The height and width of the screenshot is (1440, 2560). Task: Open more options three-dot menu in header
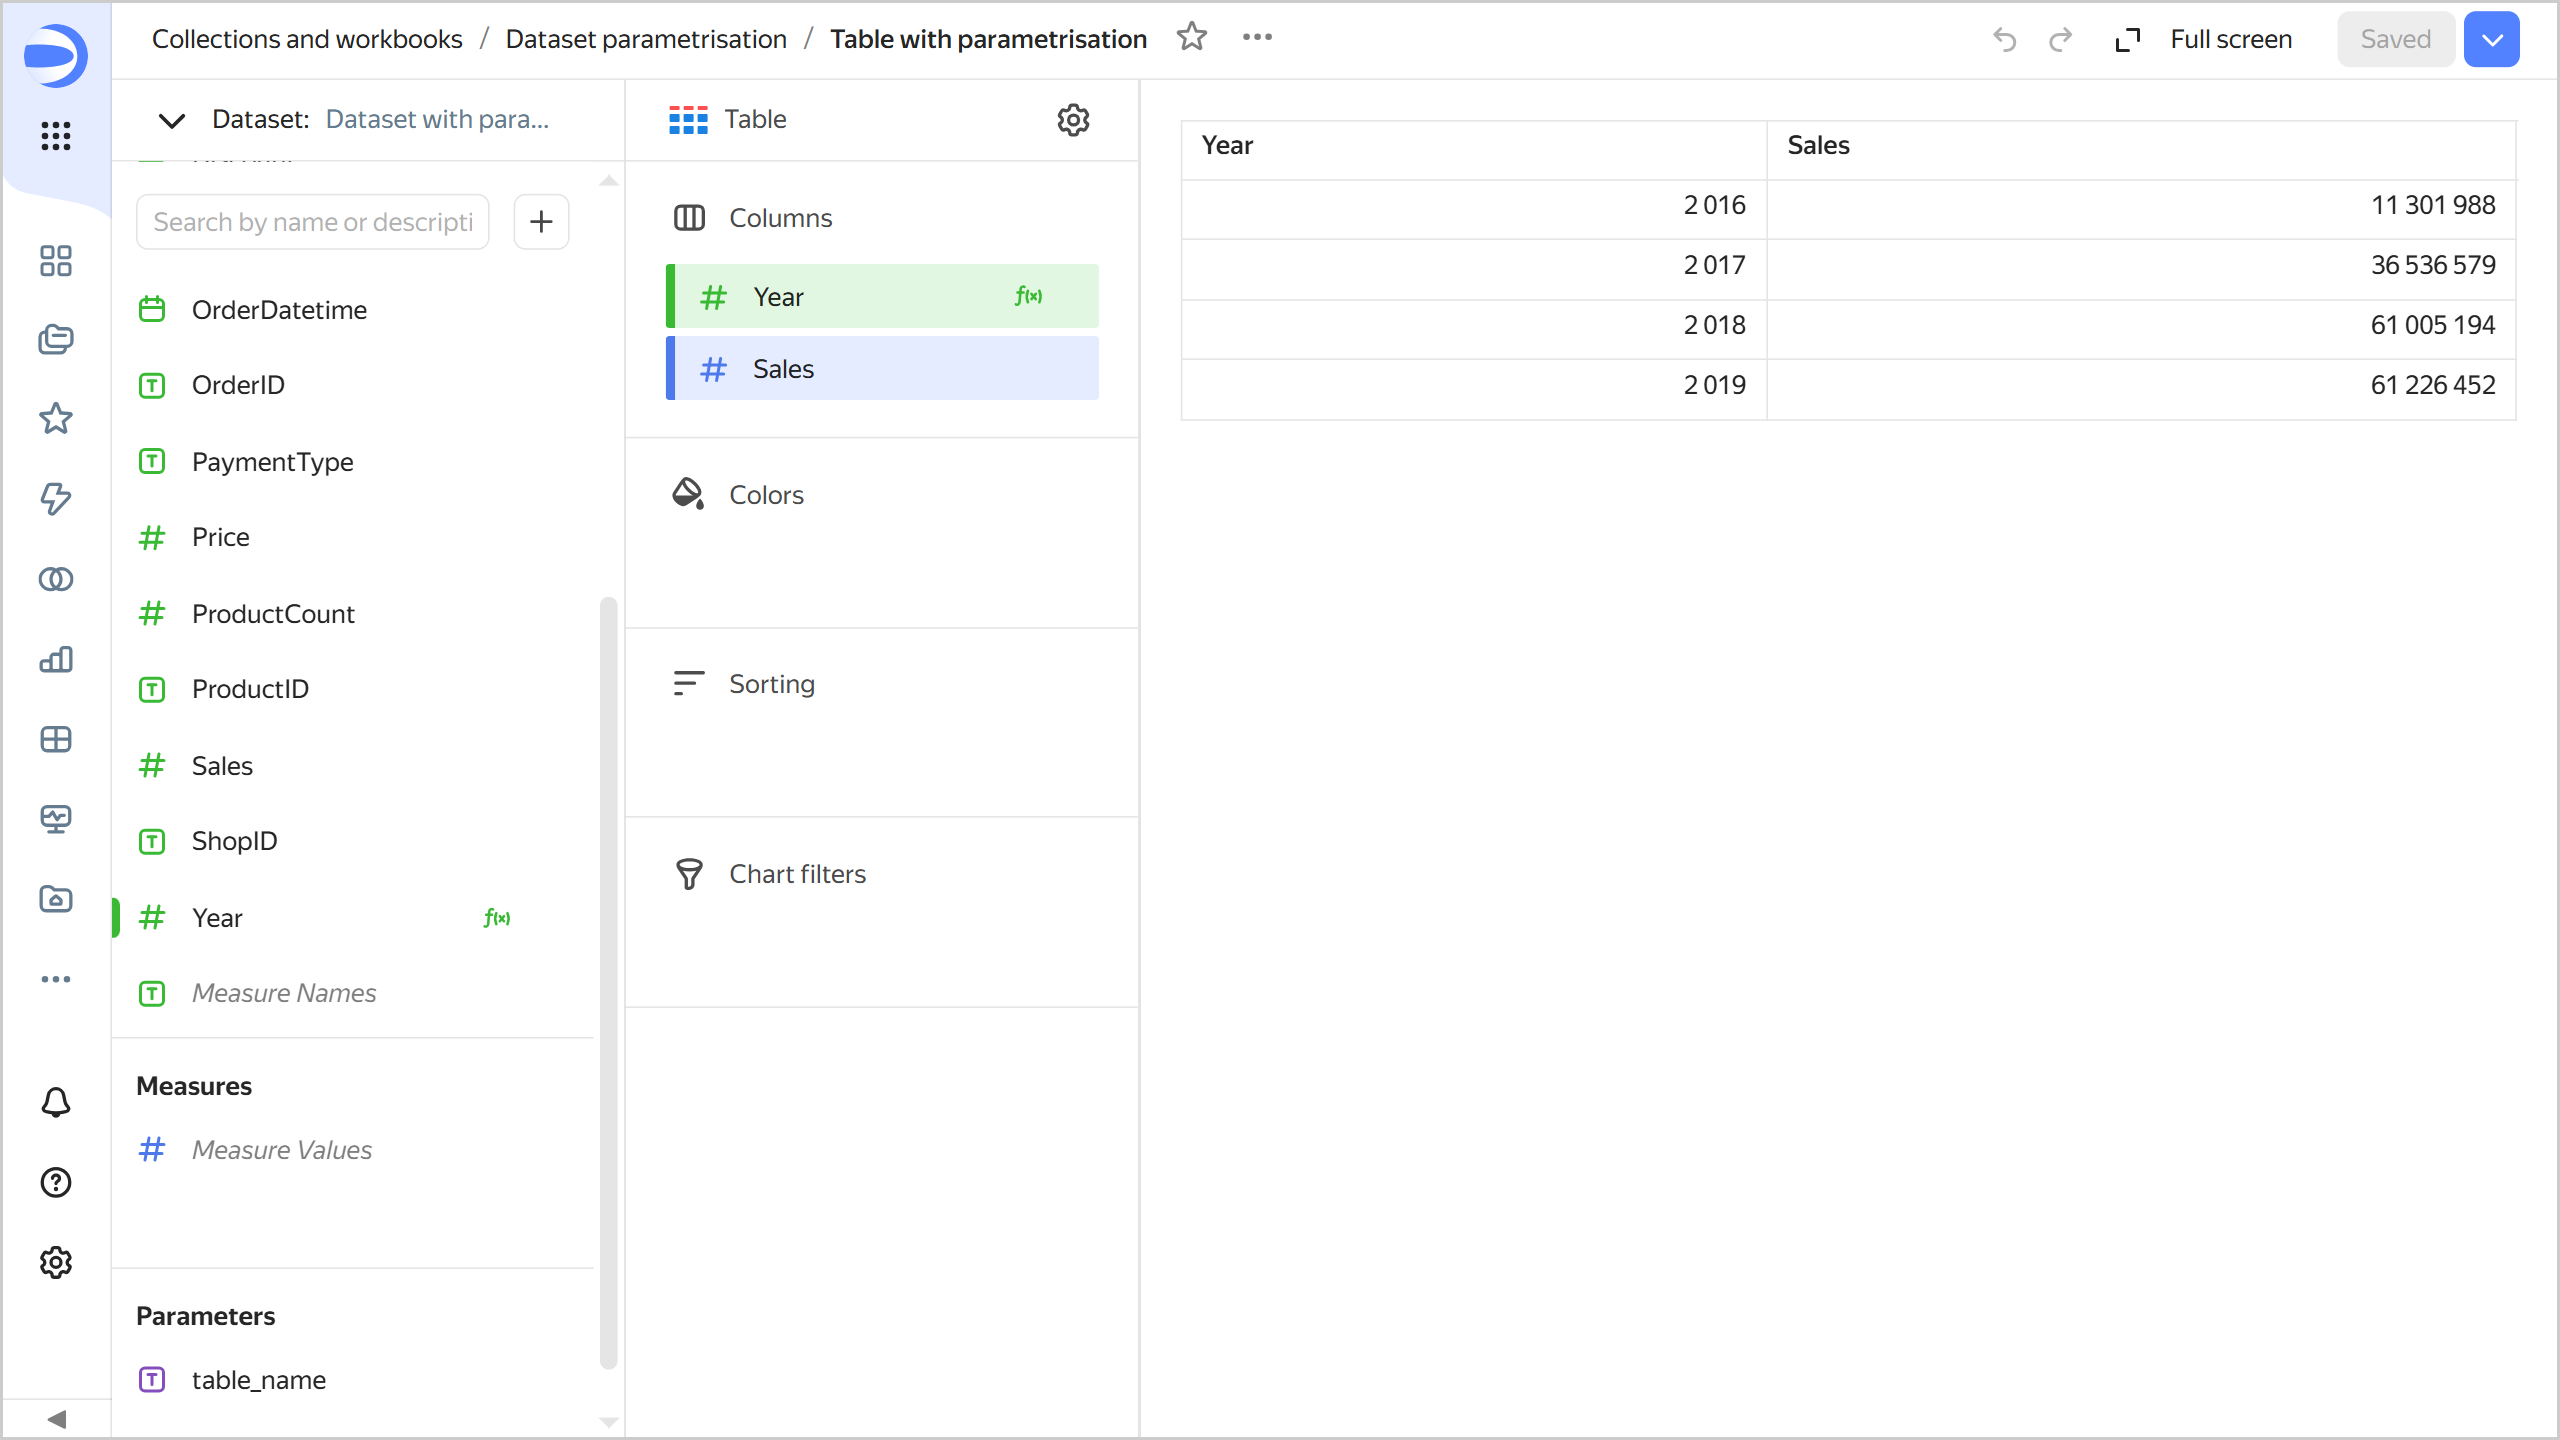coord(1257,38)
